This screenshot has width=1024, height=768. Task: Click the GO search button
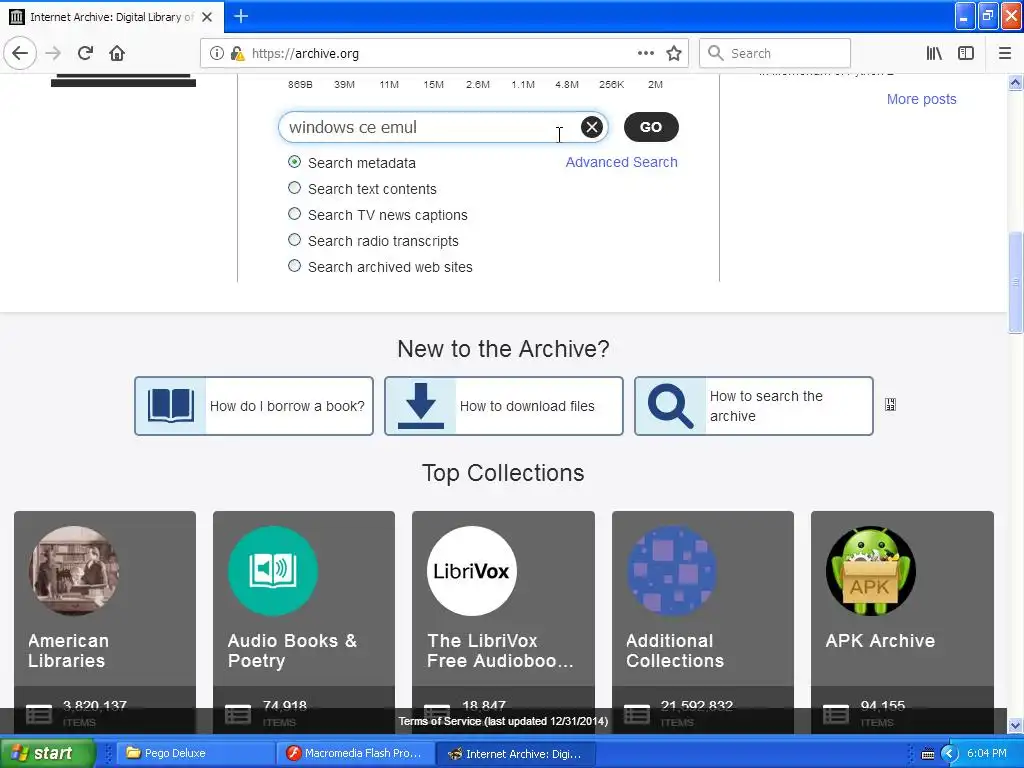click(x=650, y=127)
